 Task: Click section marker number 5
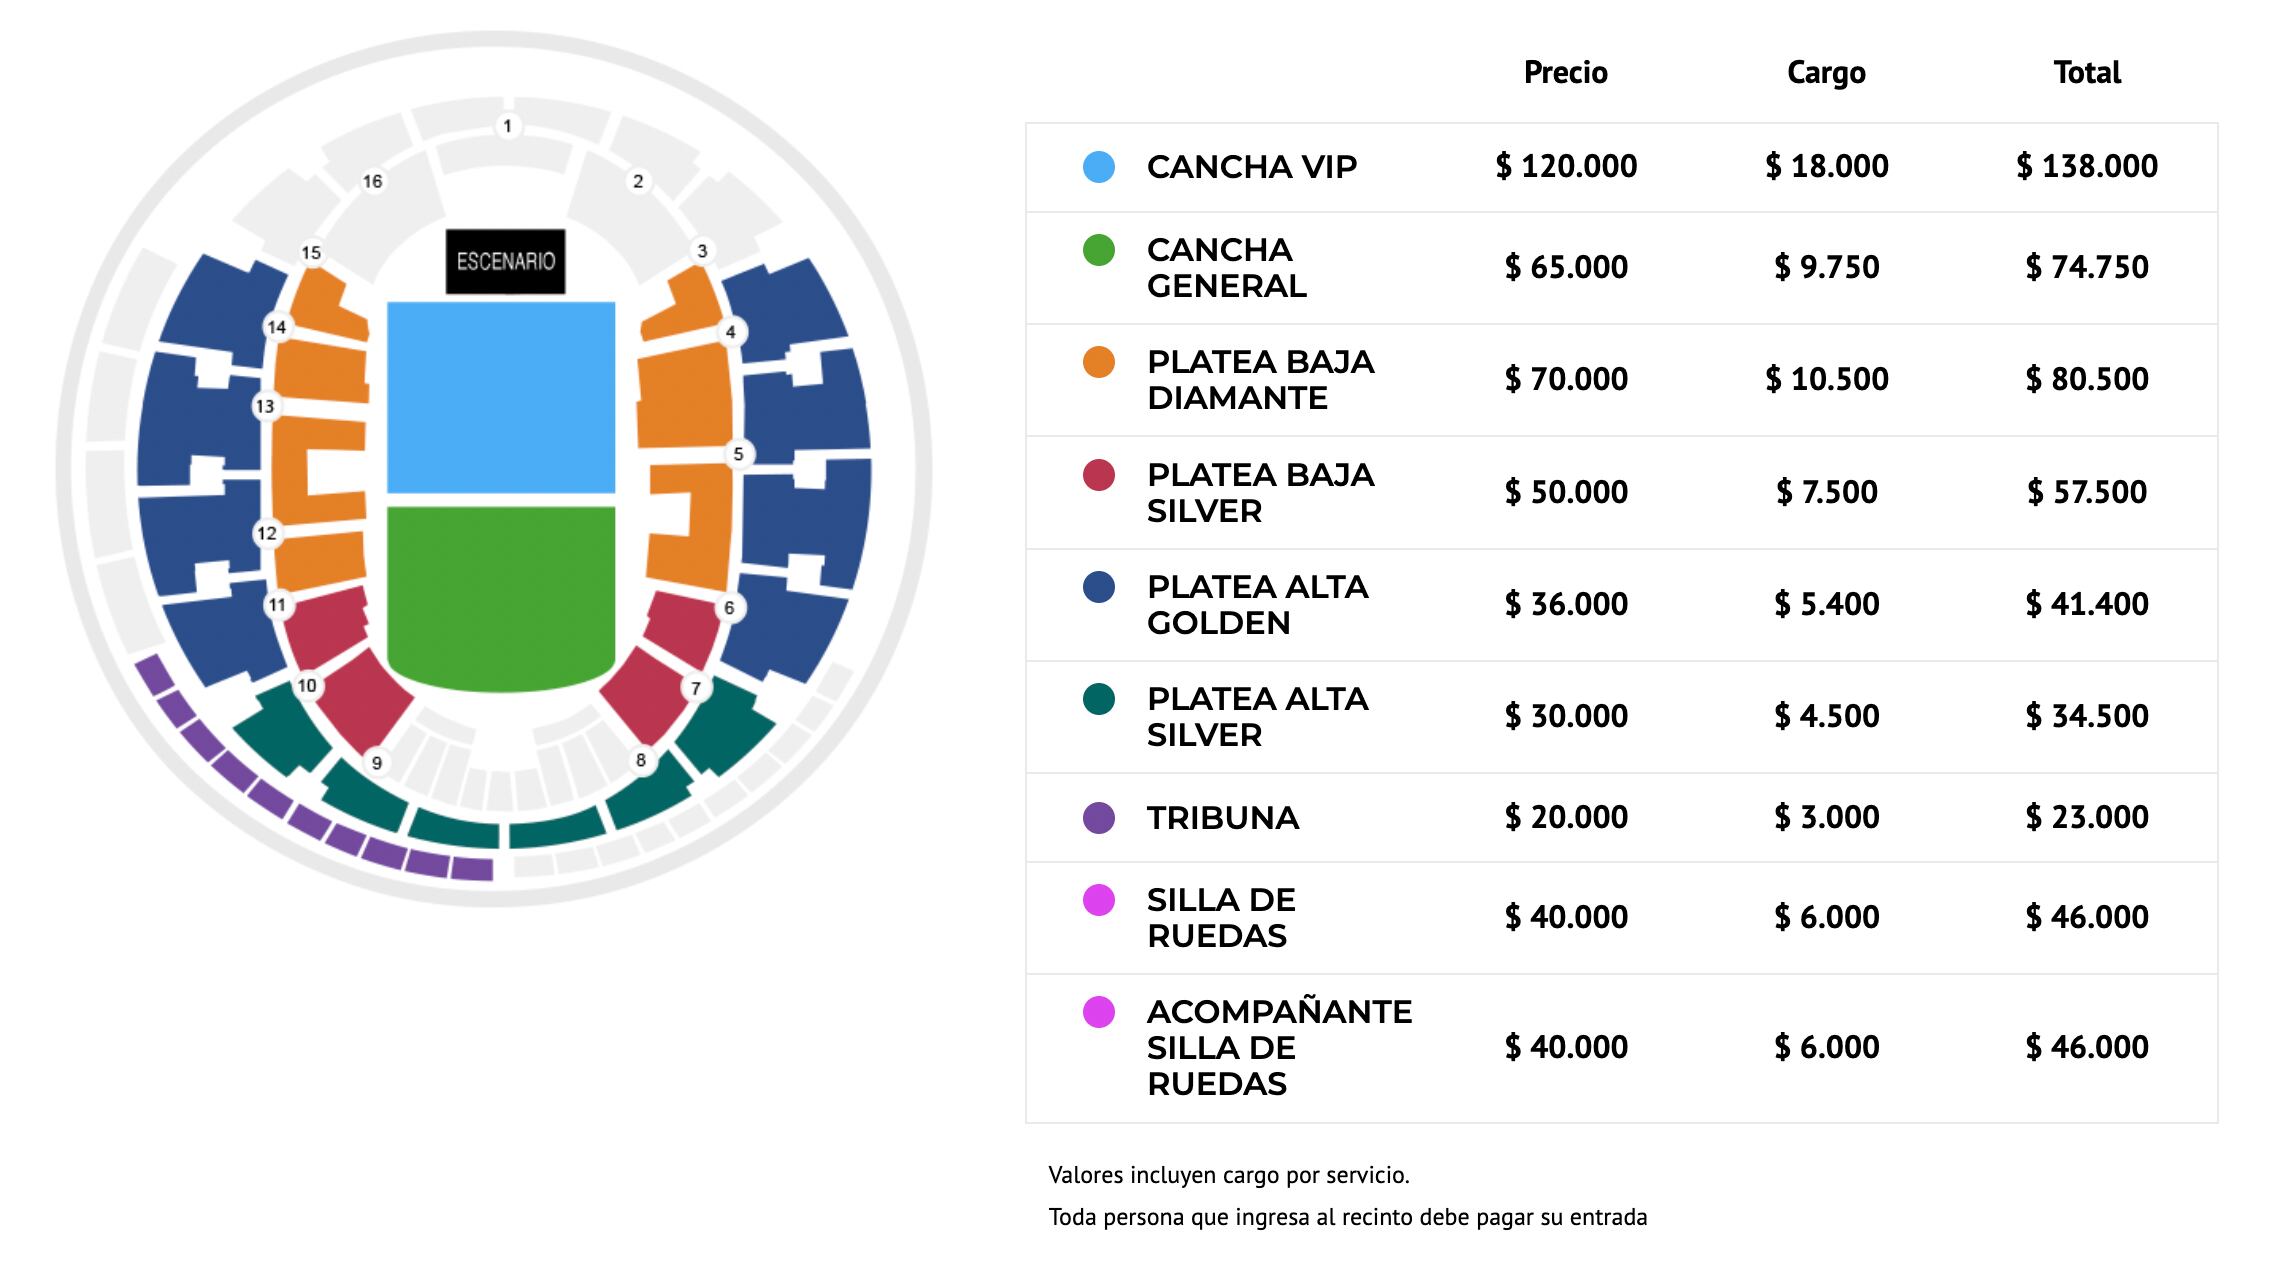coord(738,454)
